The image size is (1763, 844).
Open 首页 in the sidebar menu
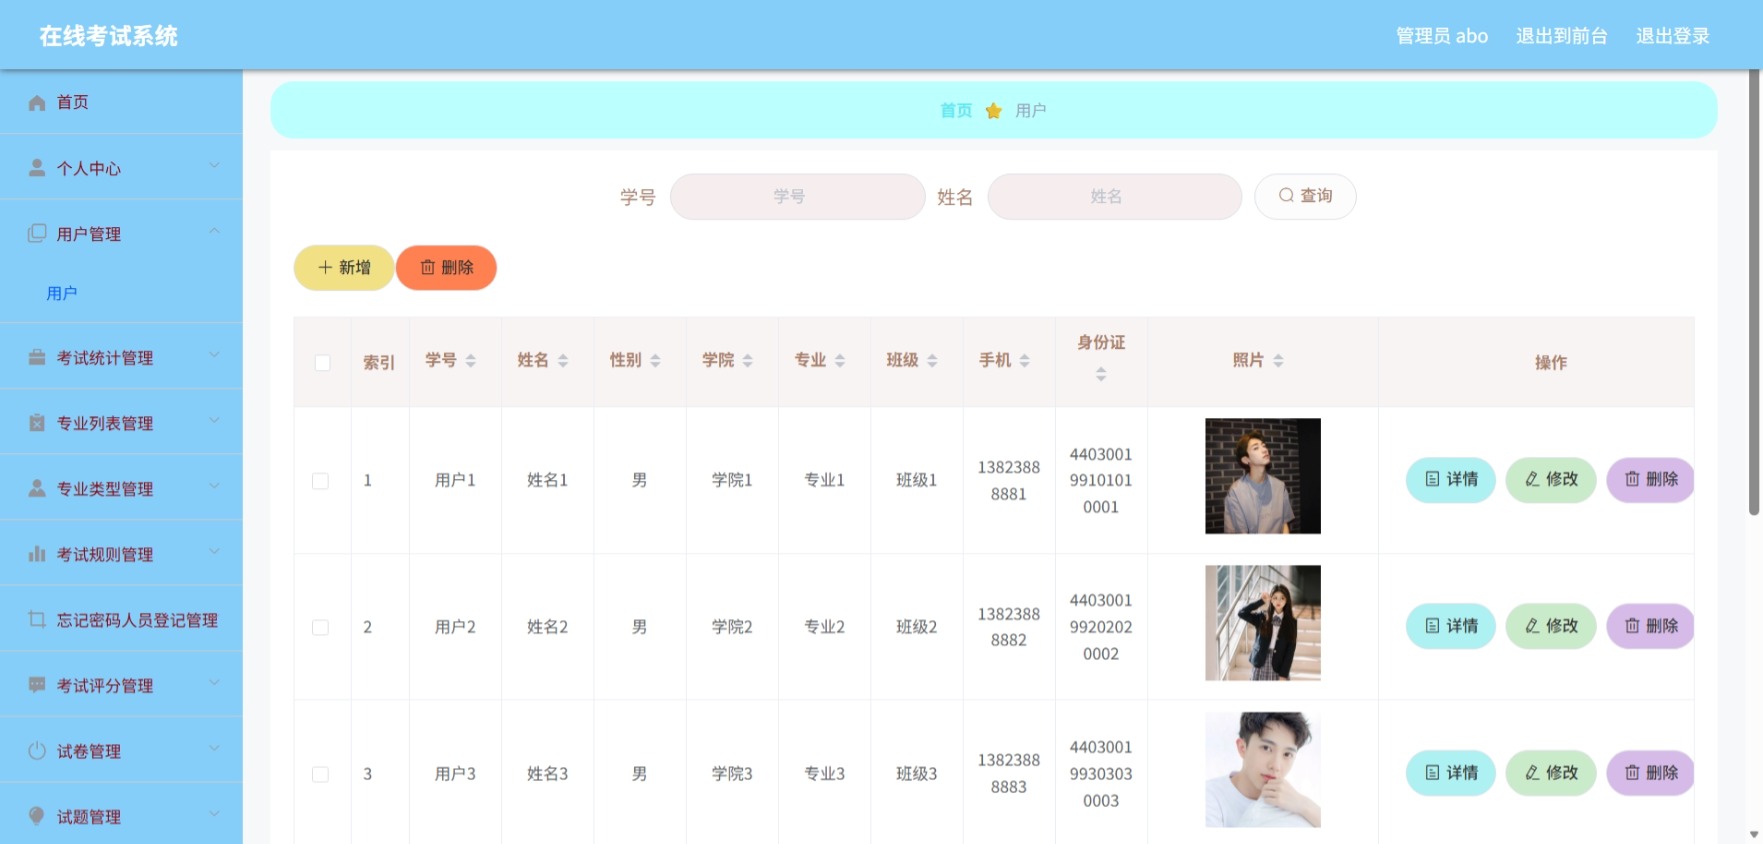point(121,102)
